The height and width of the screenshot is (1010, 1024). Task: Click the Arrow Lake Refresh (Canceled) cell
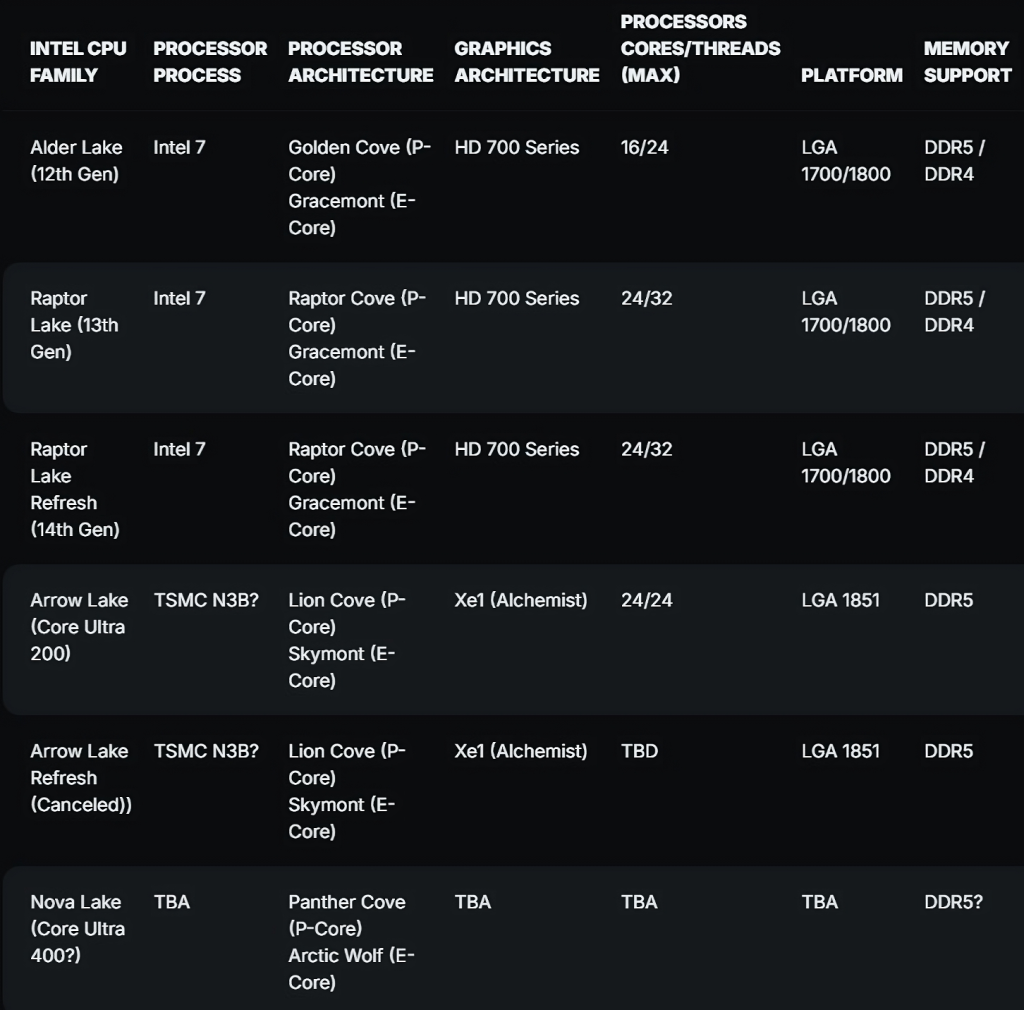(81, 778)
